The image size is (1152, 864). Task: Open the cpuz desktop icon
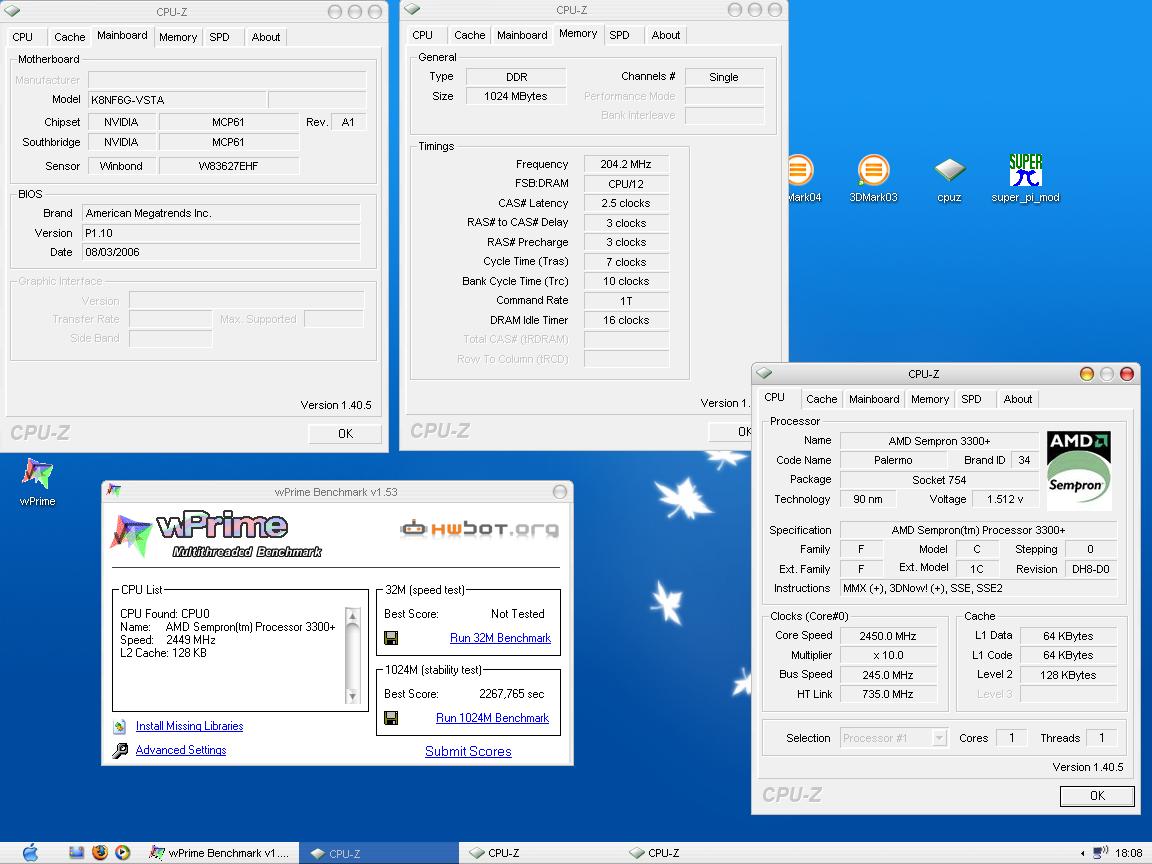point(949,170)
